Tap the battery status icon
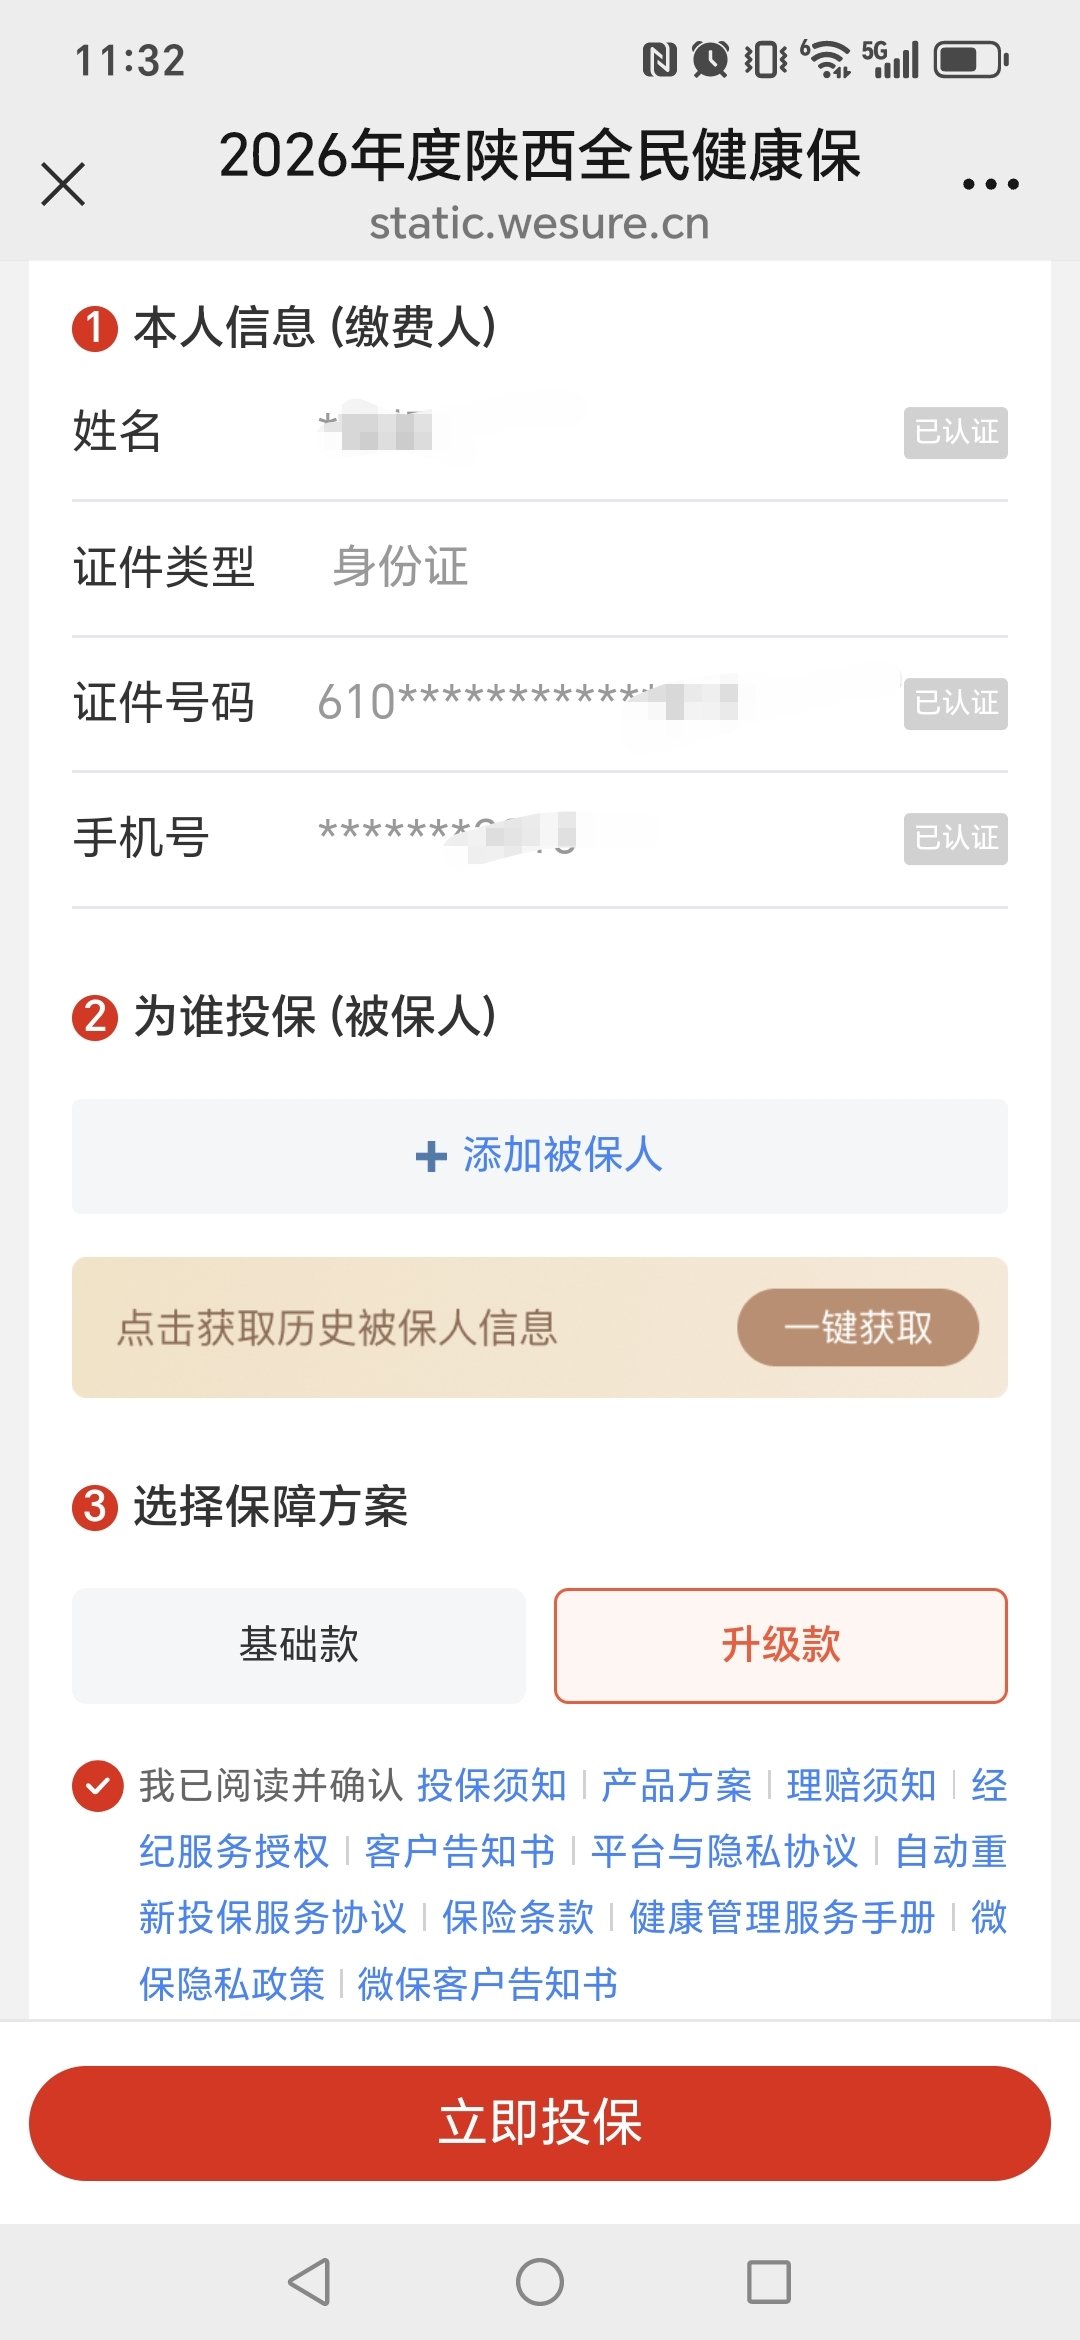Viewport: 1080px width, 2340px height. 970,60
